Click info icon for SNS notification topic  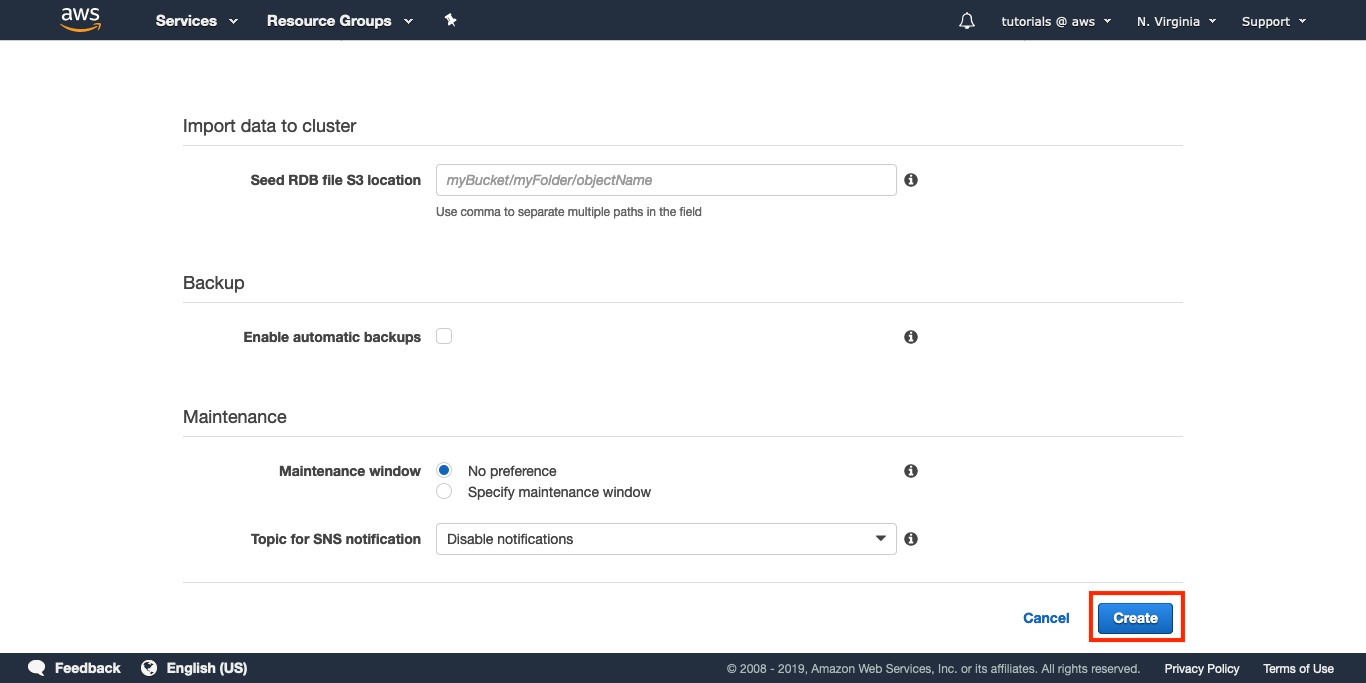pyautogui.click(x=911, y=539)
